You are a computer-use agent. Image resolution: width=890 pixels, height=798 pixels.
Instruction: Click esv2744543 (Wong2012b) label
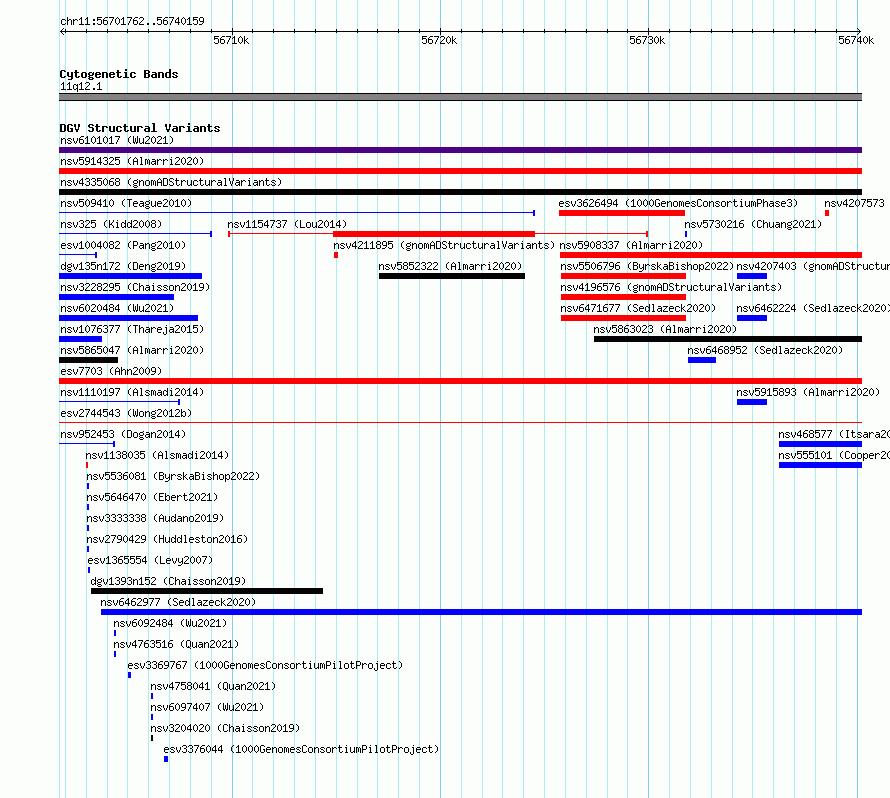coord(126,413)
